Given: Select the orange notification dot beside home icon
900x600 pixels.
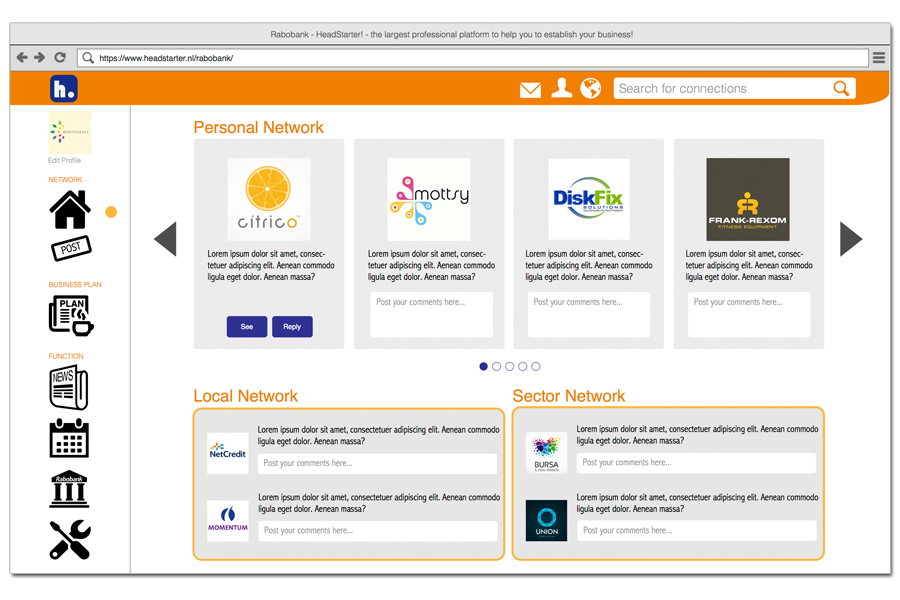Looking at the screenshot, I should 112,212.
